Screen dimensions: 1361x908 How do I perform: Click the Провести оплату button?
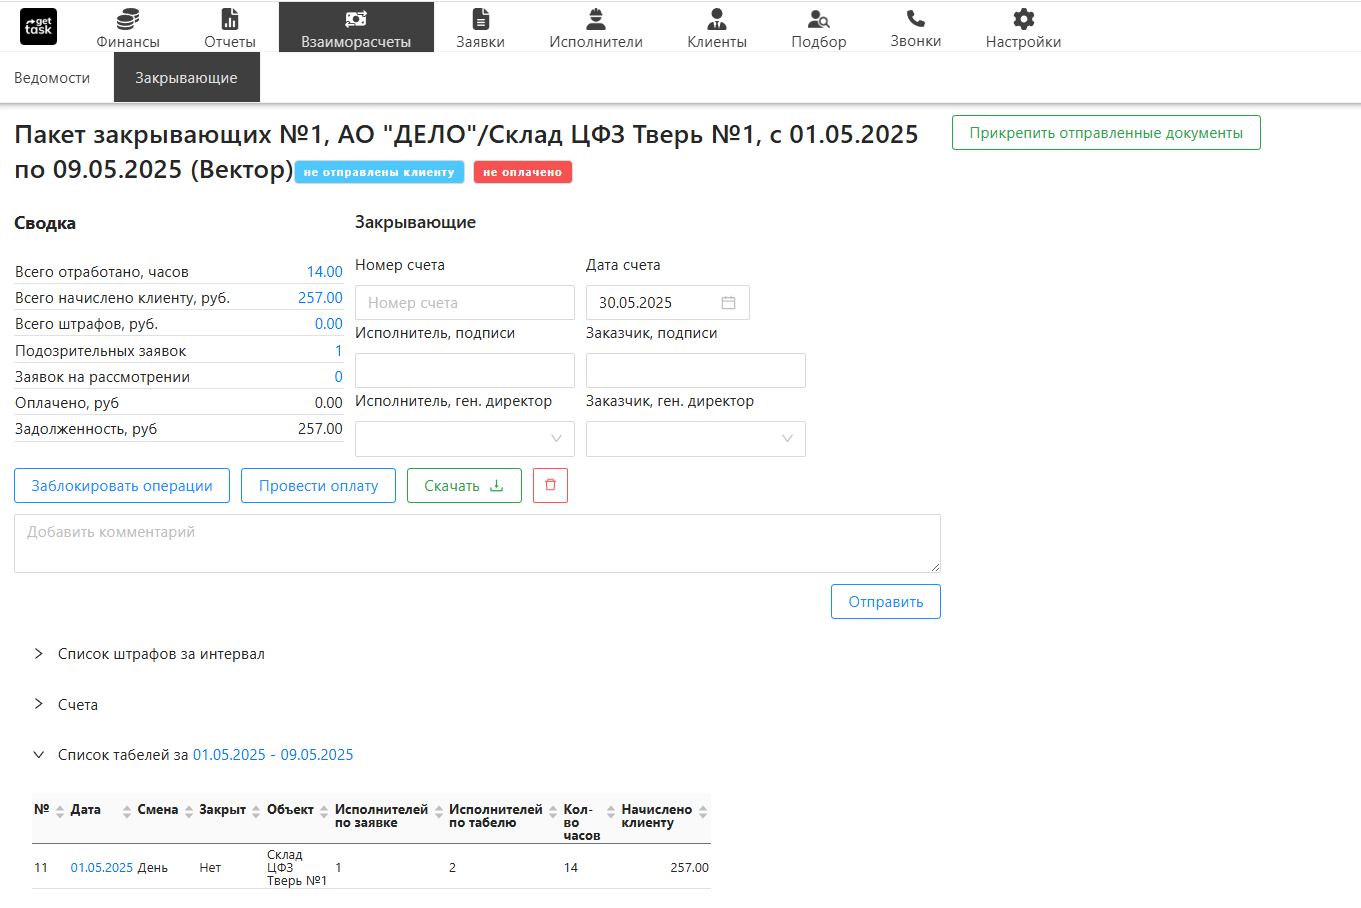(x=318, y=486)
